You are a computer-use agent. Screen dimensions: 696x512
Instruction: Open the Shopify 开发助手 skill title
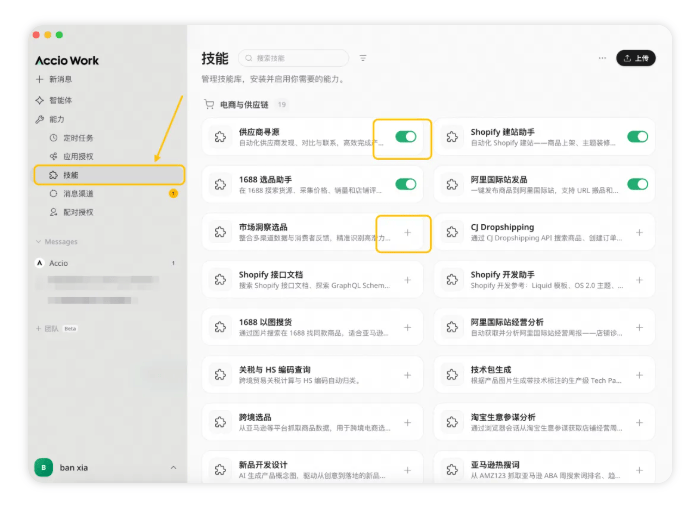tap(502, 274)
